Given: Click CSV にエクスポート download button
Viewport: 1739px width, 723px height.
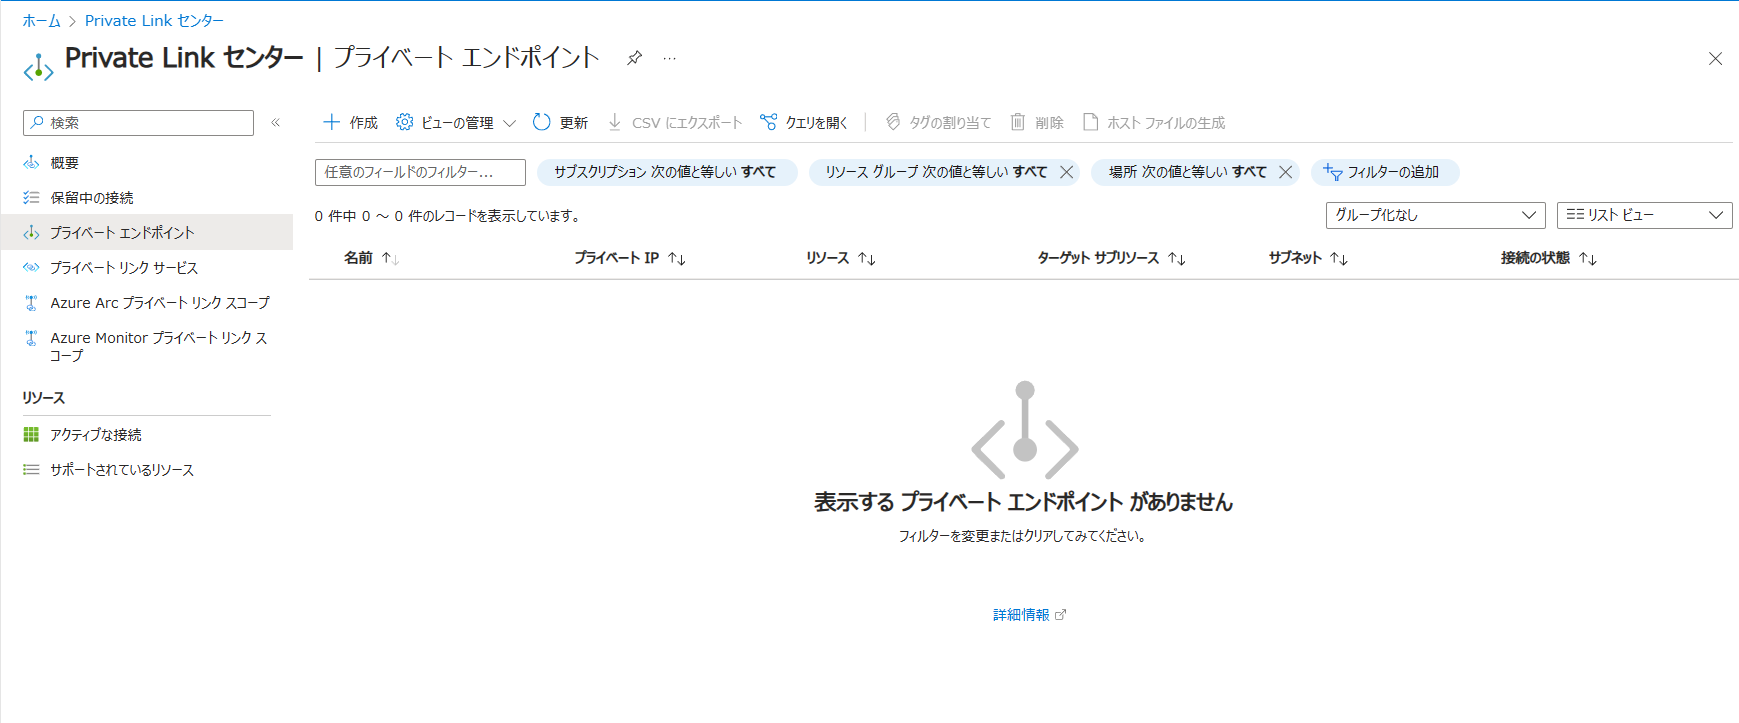Looking at the screenshot, I should tap(675, 123).
